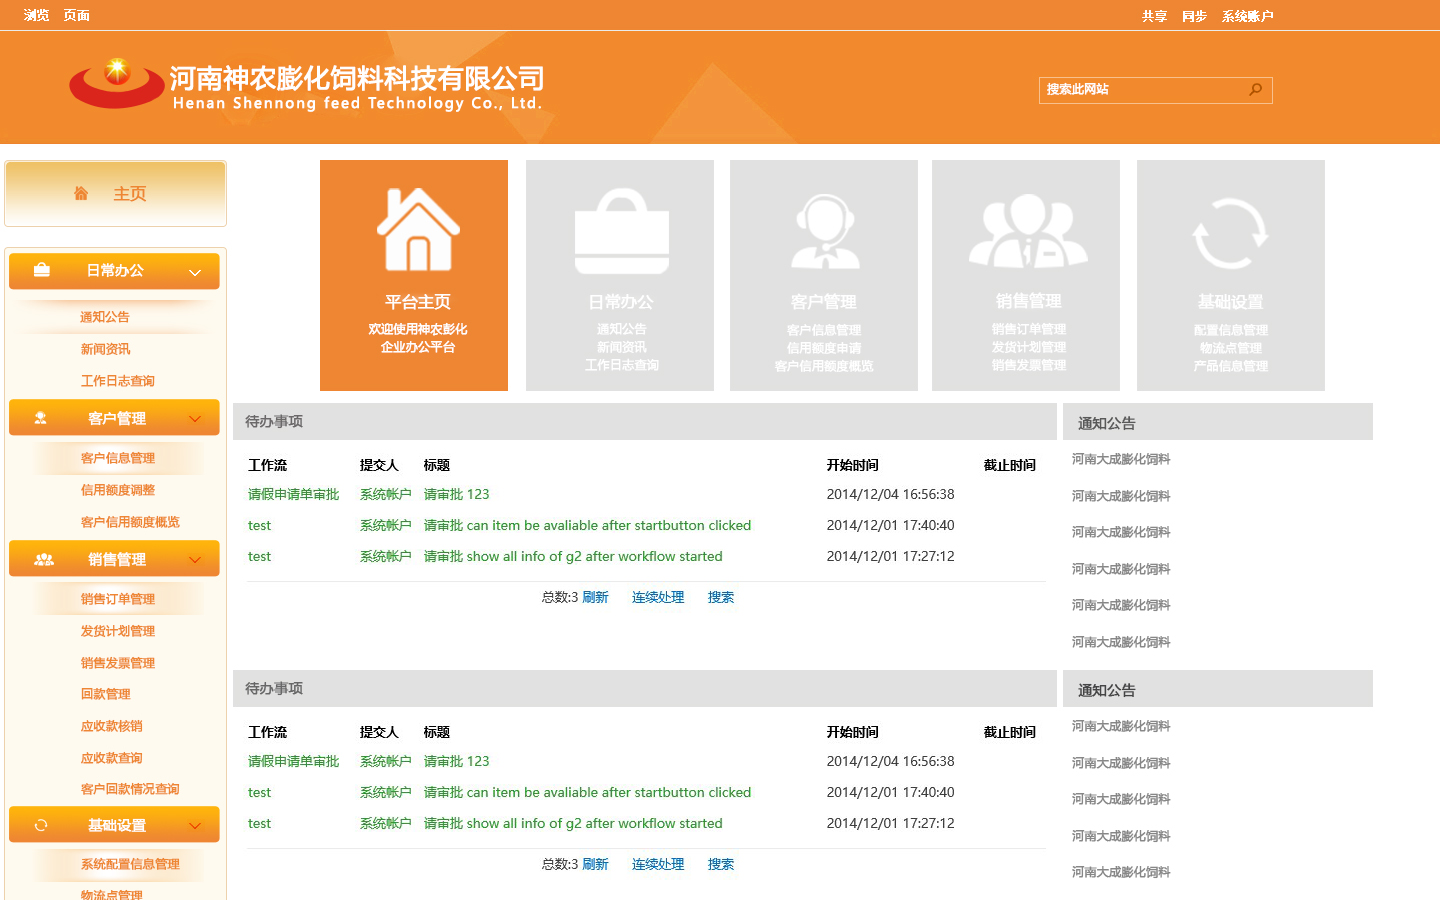The height and width of the screenshot is (900, 1440).
Task: Click 截止时间 column header in second task table
Action: pyautogui.click(x=1010, y=732)
